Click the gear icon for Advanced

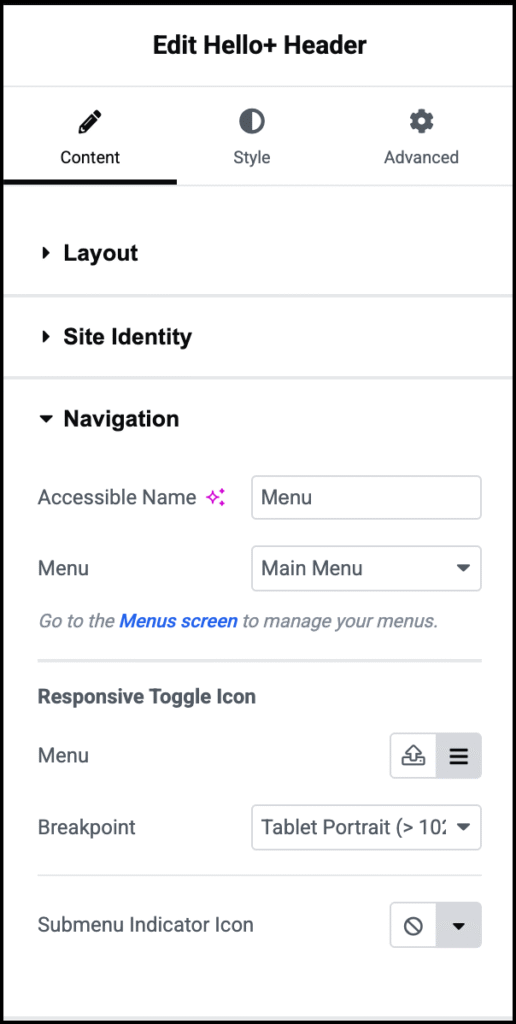point(421,121)
